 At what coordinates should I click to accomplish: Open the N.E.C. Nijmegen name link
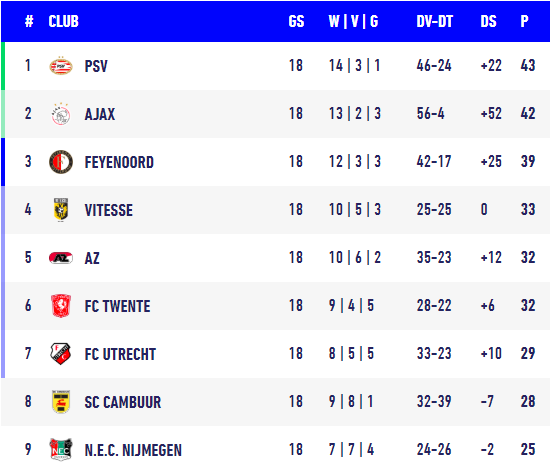click(x=133, y=450)
